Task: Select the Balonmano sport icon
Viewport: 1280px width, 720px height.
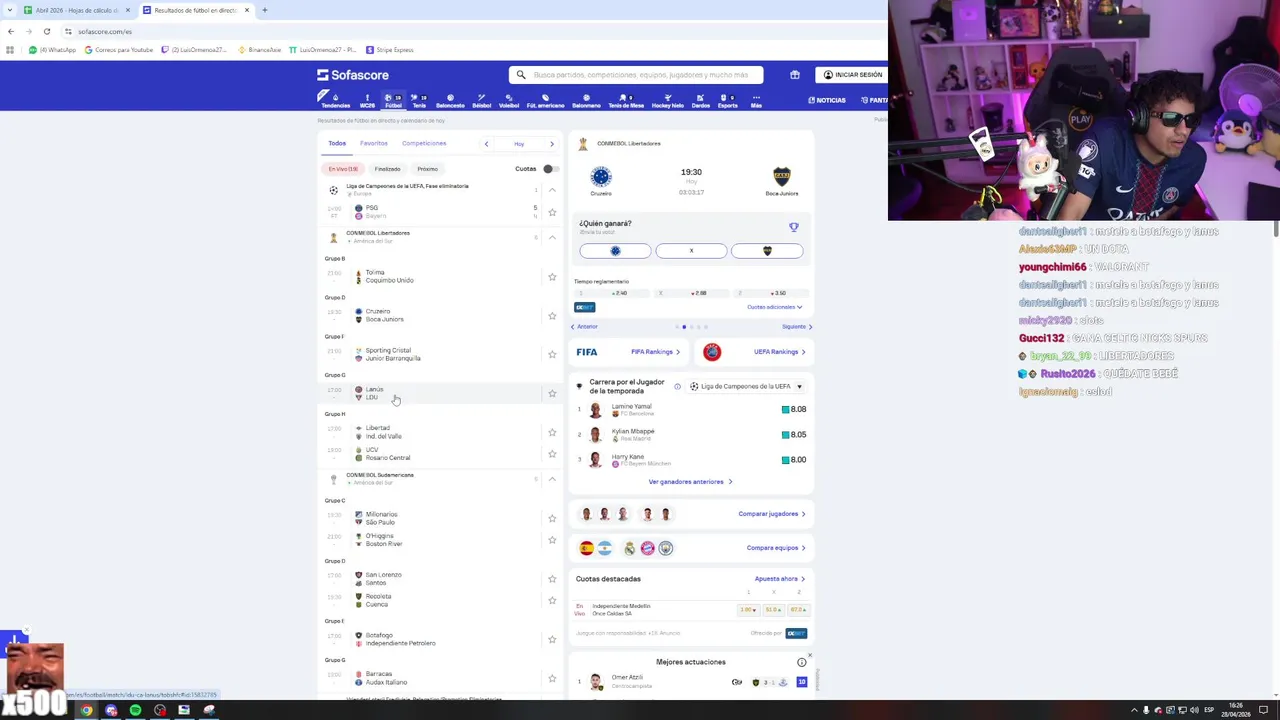Action: coord(586,101)
